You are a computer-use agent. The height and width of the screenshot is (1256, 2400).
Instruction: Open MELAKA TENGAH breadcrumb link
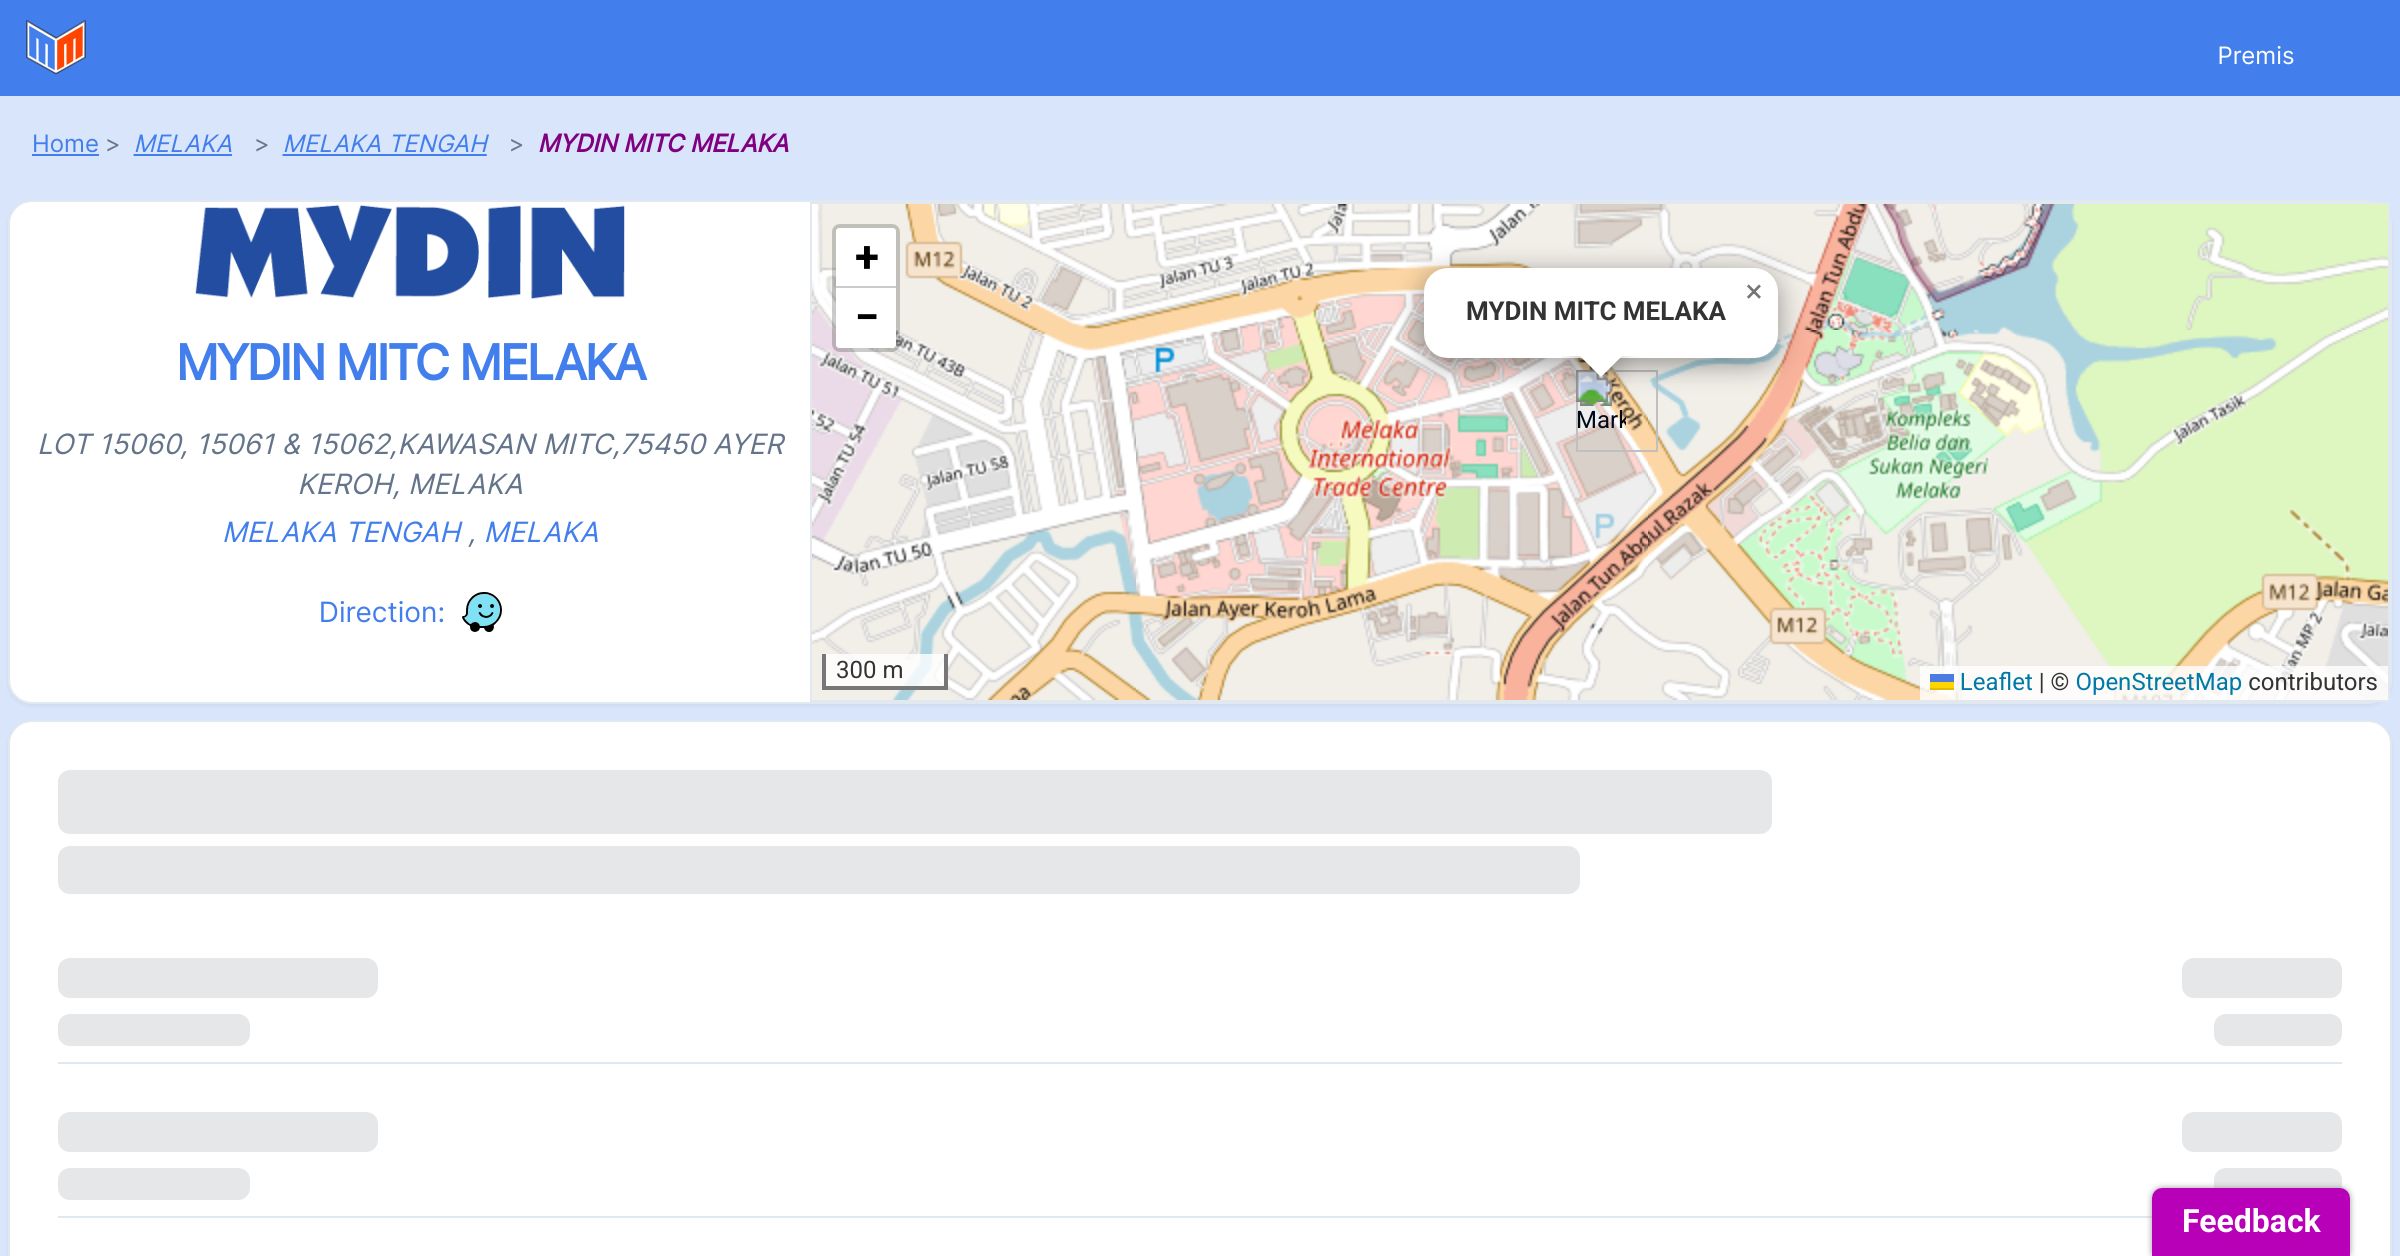click(385, 144)
